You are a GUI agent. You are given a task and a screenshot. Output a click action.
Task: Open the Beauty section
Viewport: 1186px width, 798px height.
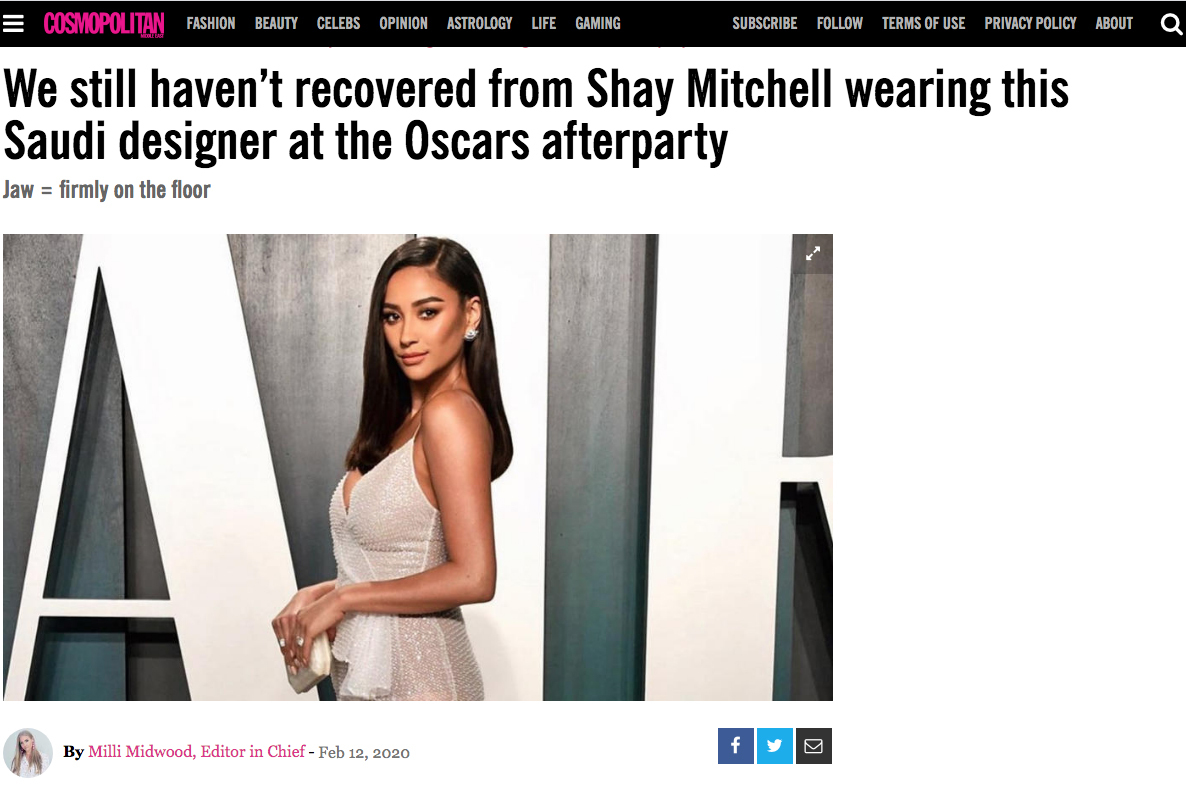[276, 23]
